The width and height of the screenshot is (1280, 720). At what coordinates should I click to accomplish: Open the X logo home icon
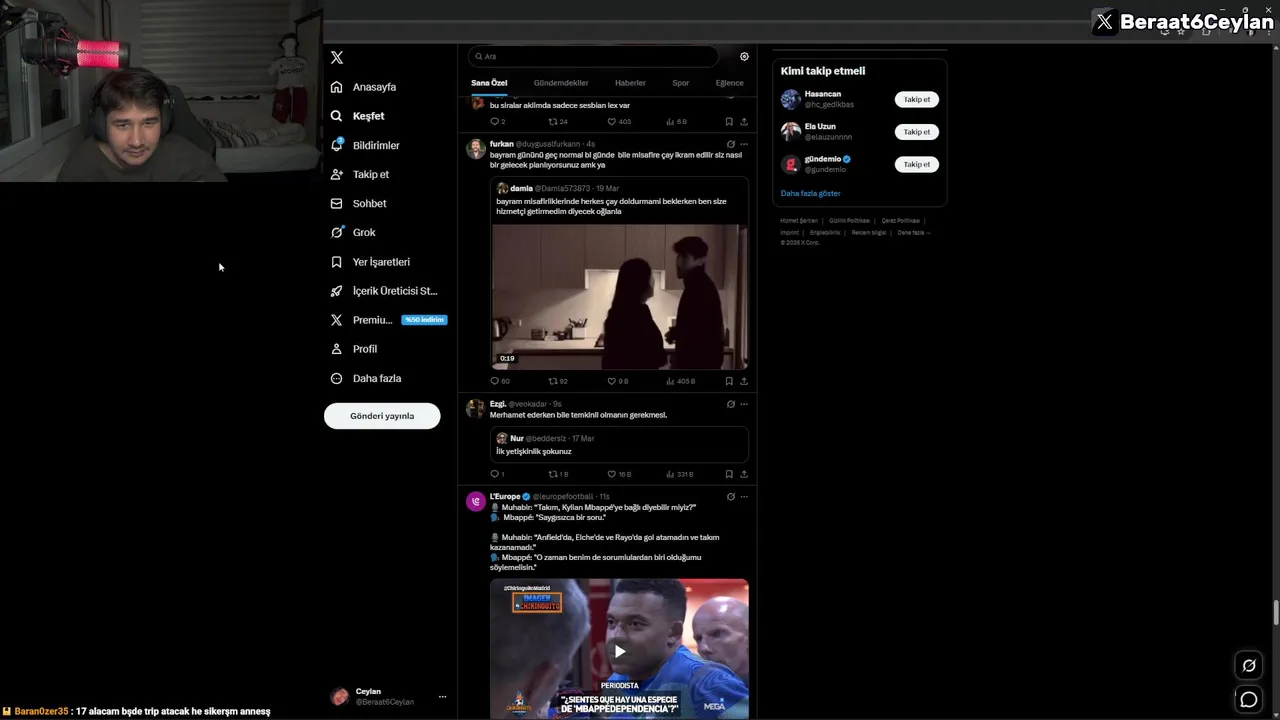point(337,58)
